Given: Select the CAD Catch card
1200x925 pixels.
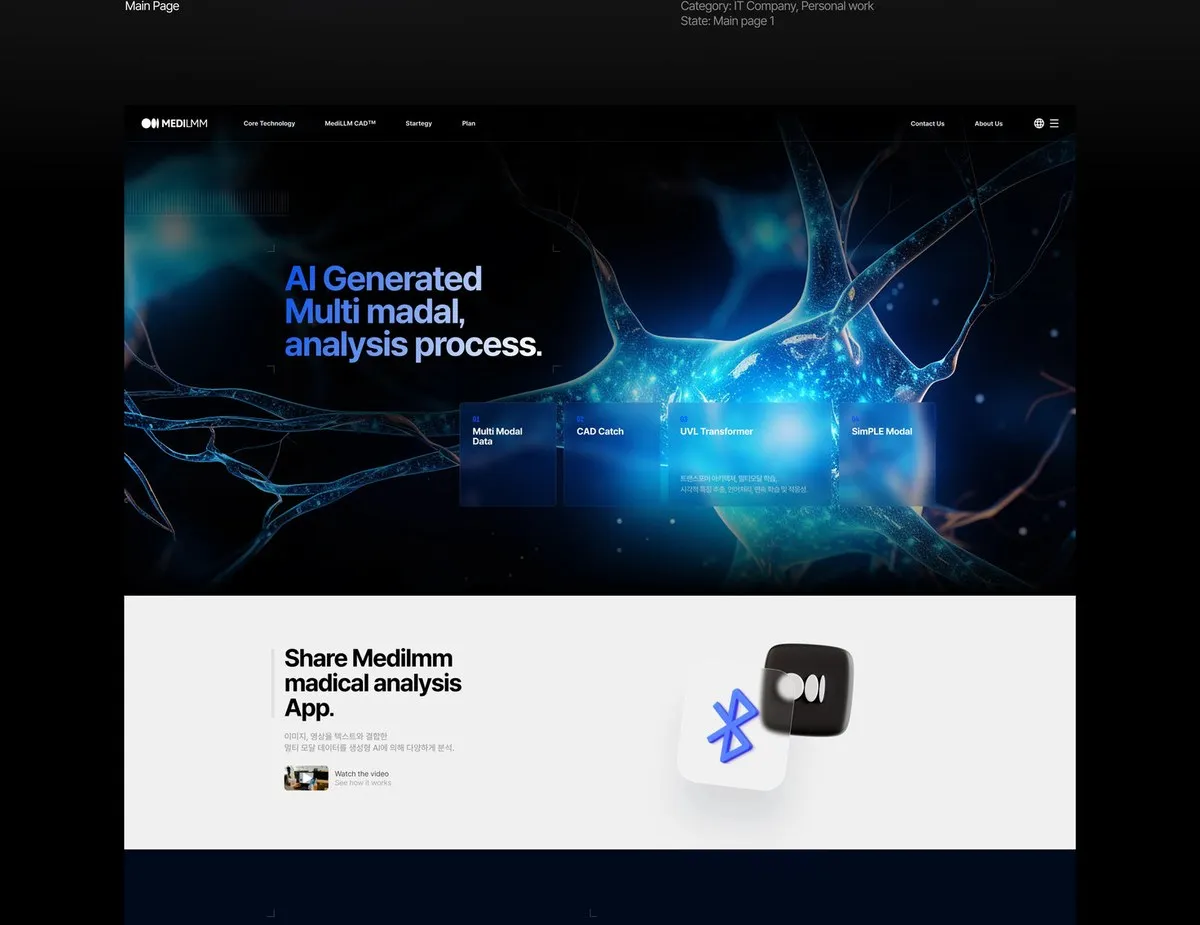Looking at the screenshot, I should click(612, 454).
